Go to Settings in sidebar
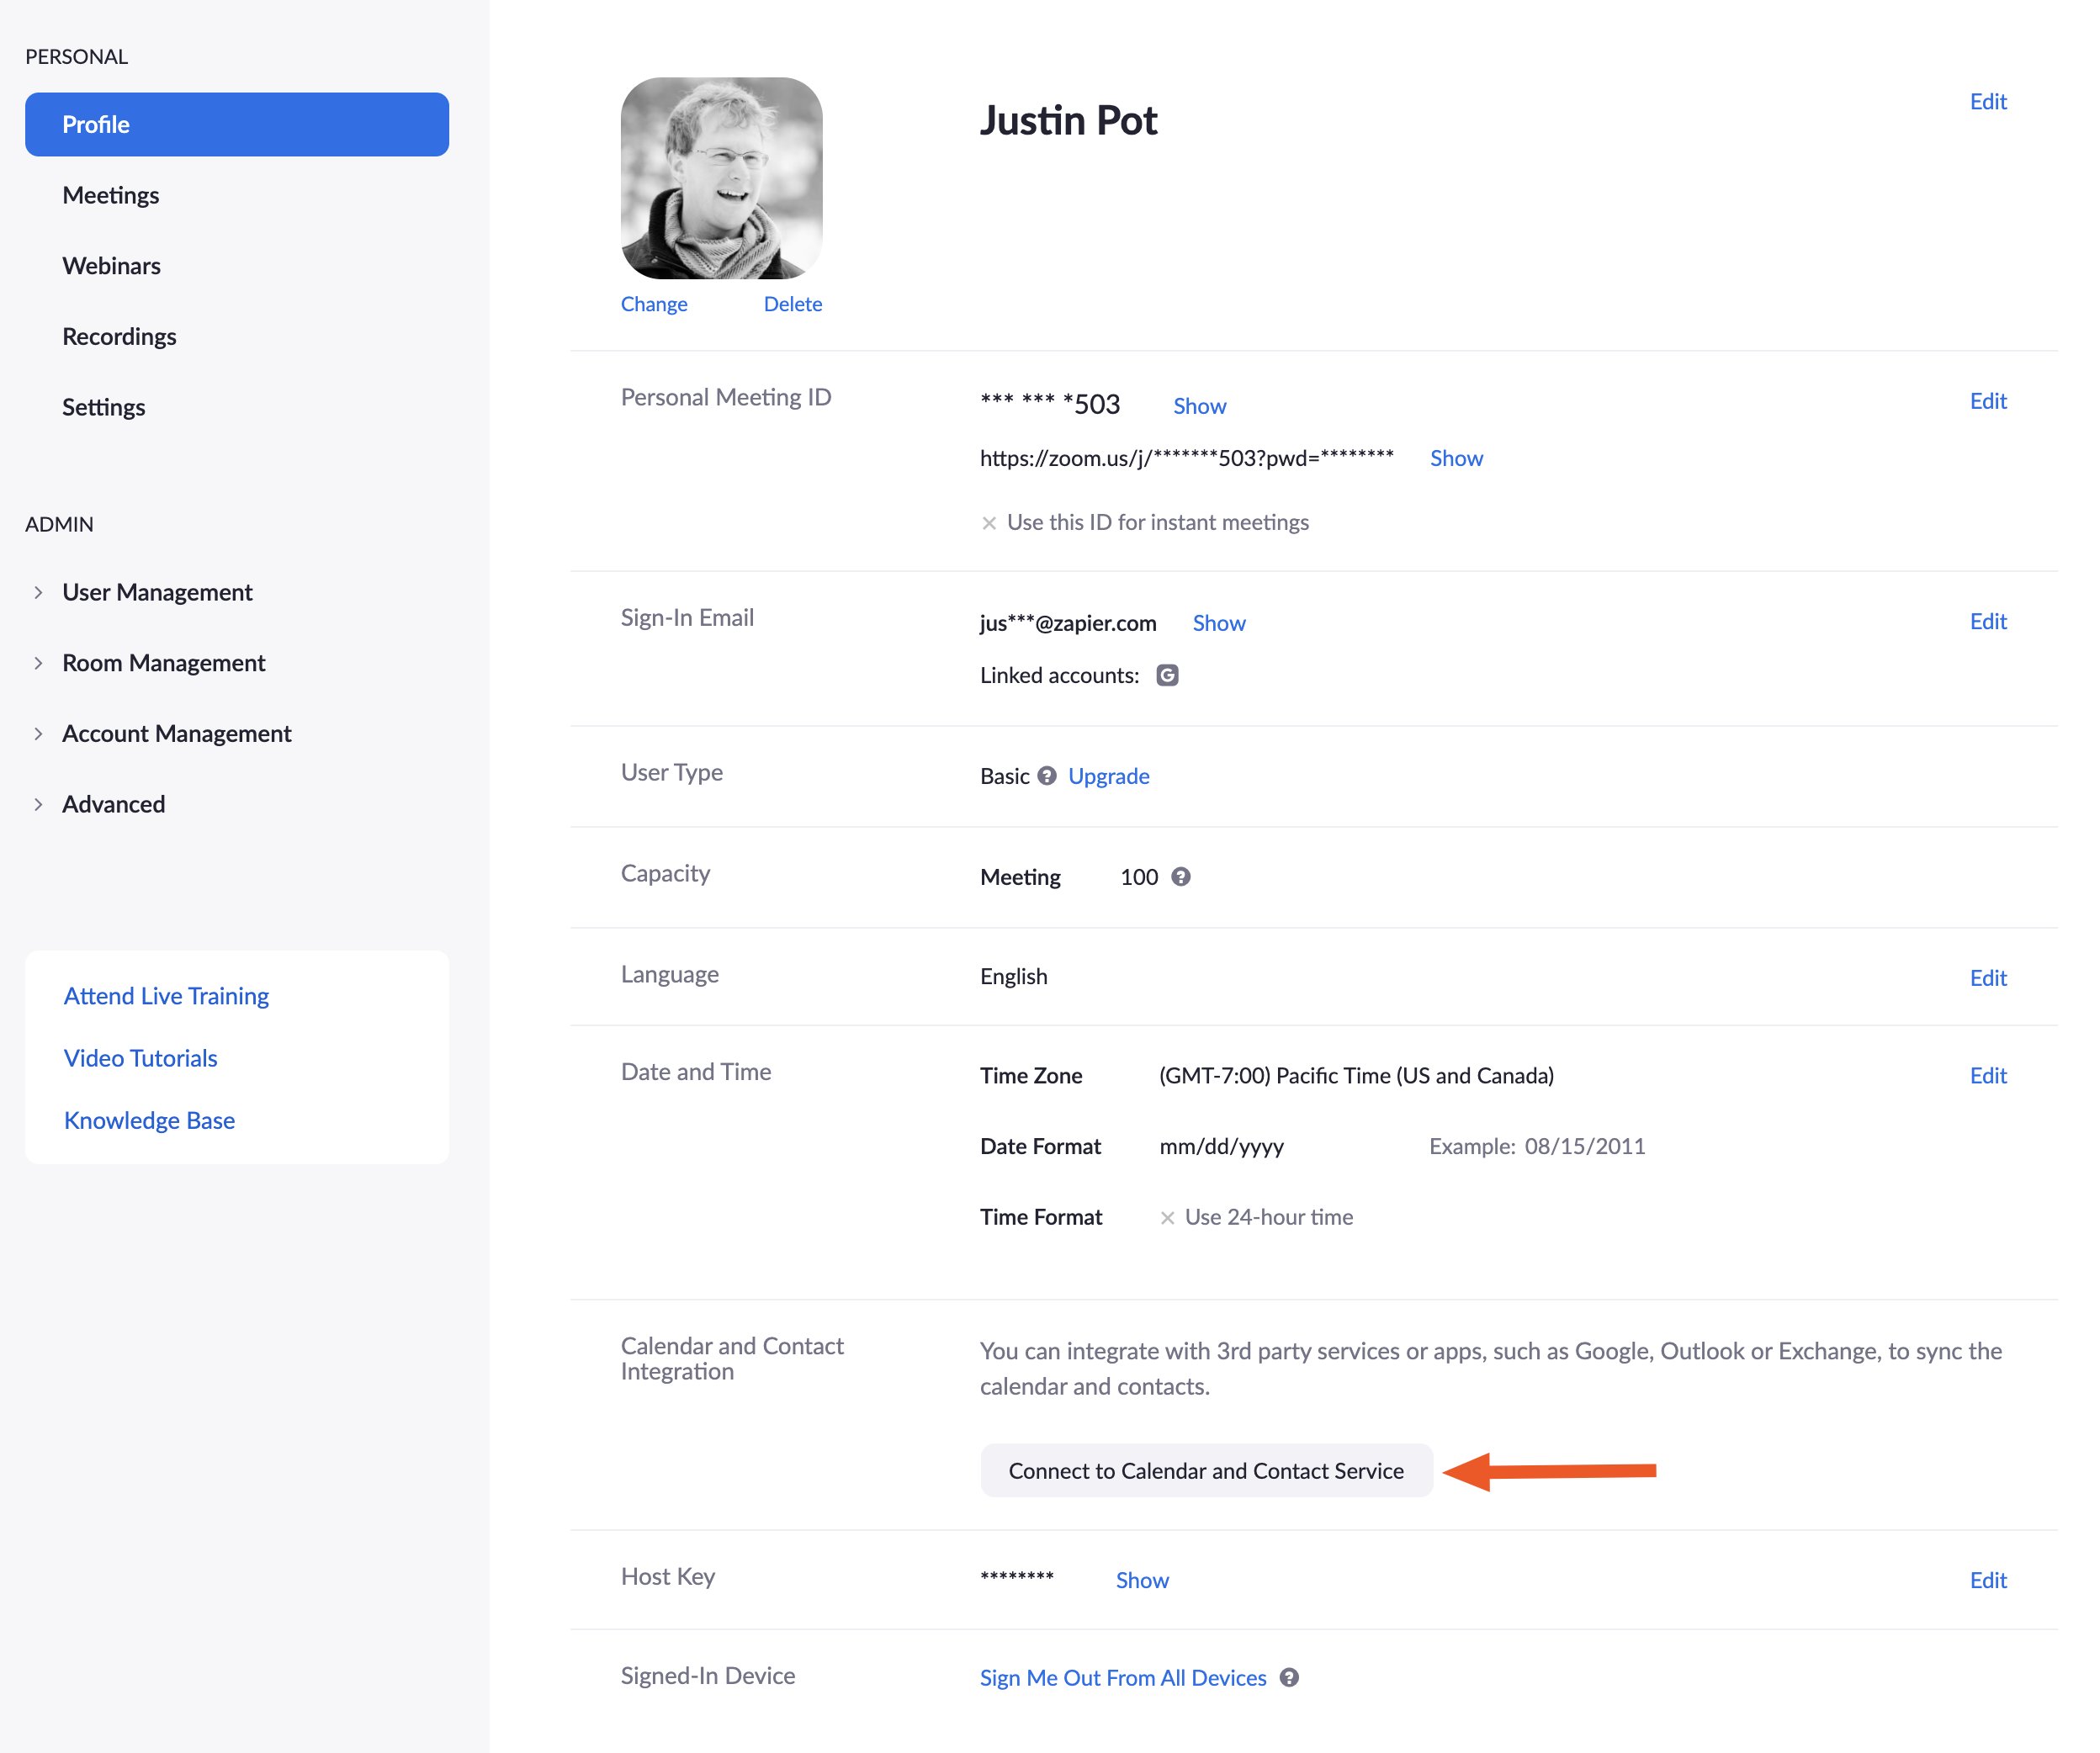The image size is (2100, 1753). pos(104,407)
